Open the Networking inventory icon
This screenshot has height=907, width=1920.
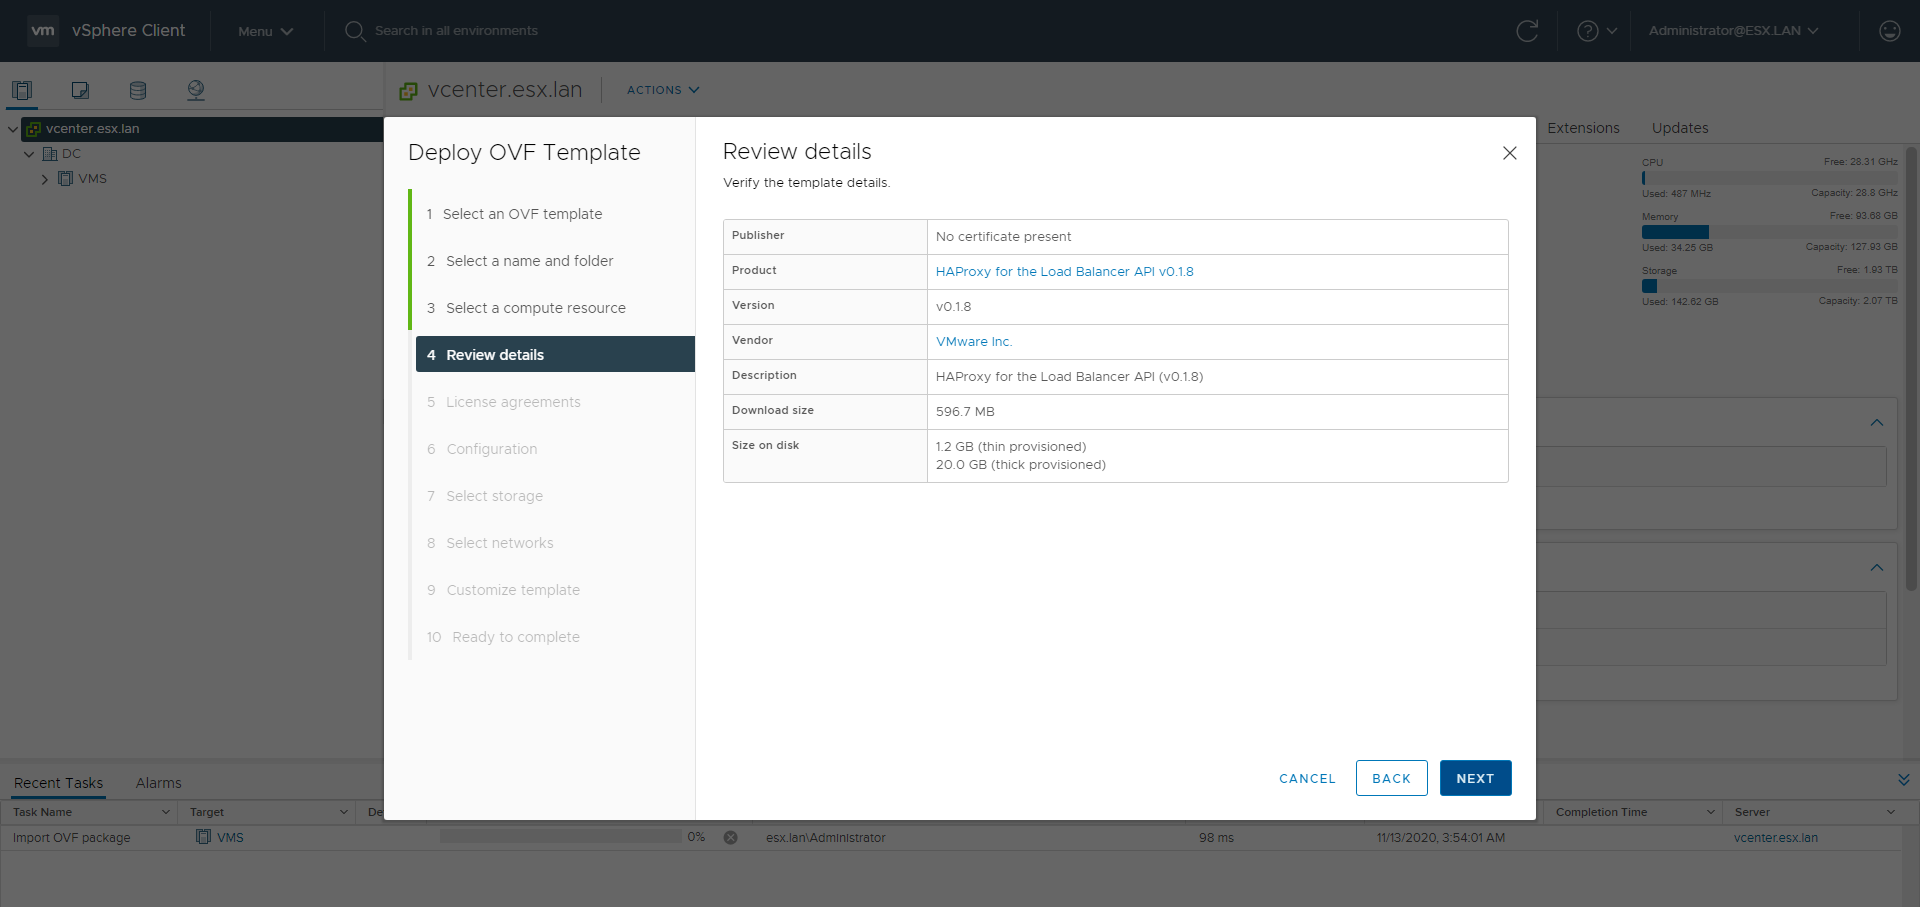196,90
